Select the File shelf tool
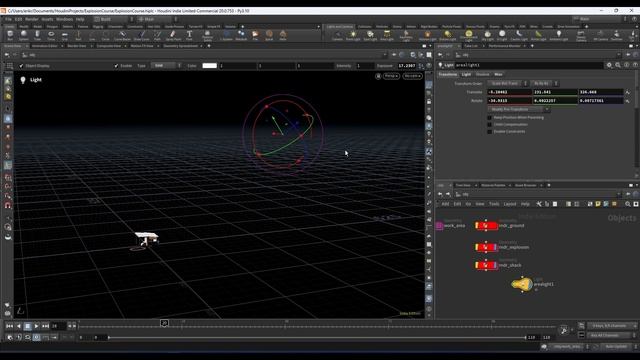The height and width of the screenshot is (360, 640). pyautogui.click(x=255, y=36)
